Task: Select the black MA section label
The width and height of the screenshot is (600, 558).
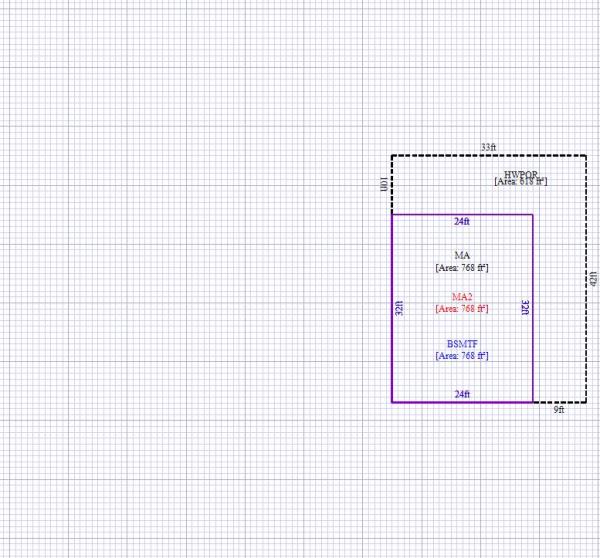Action: [462, 256]
